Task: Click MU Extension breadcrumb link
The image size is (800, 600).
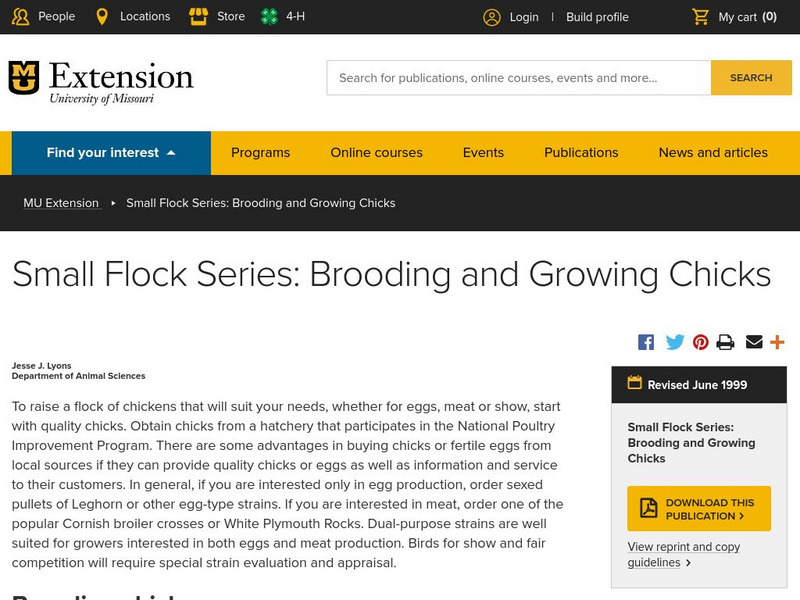Action: pos(61,203)
